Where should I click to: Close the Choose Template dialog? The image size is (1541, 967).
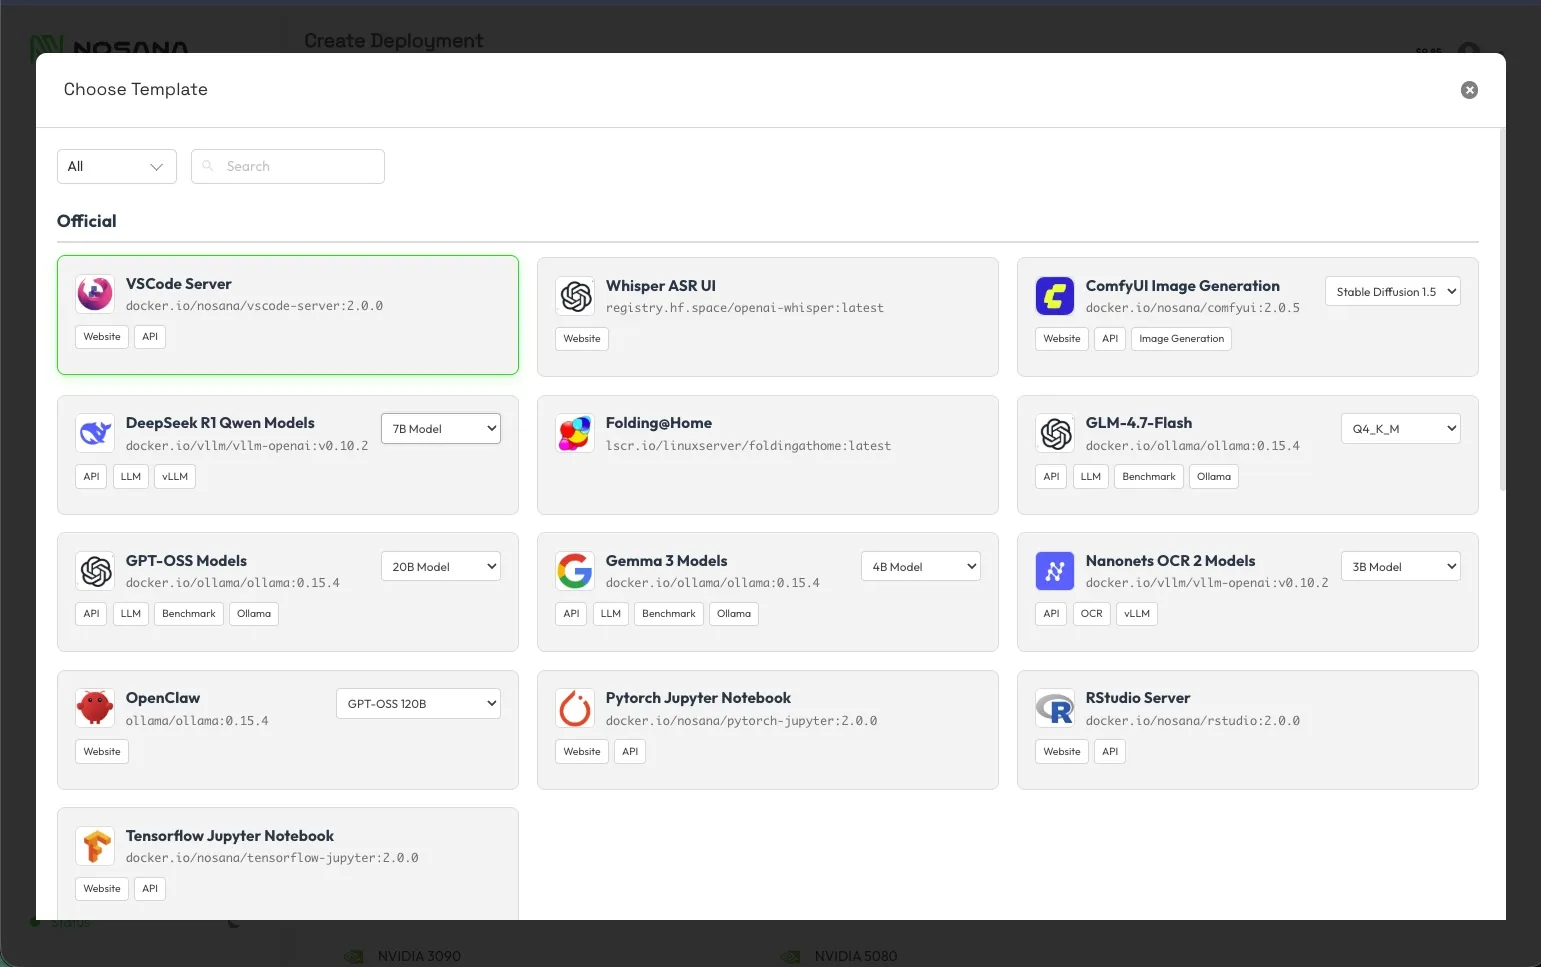(x=1469, y=90)
